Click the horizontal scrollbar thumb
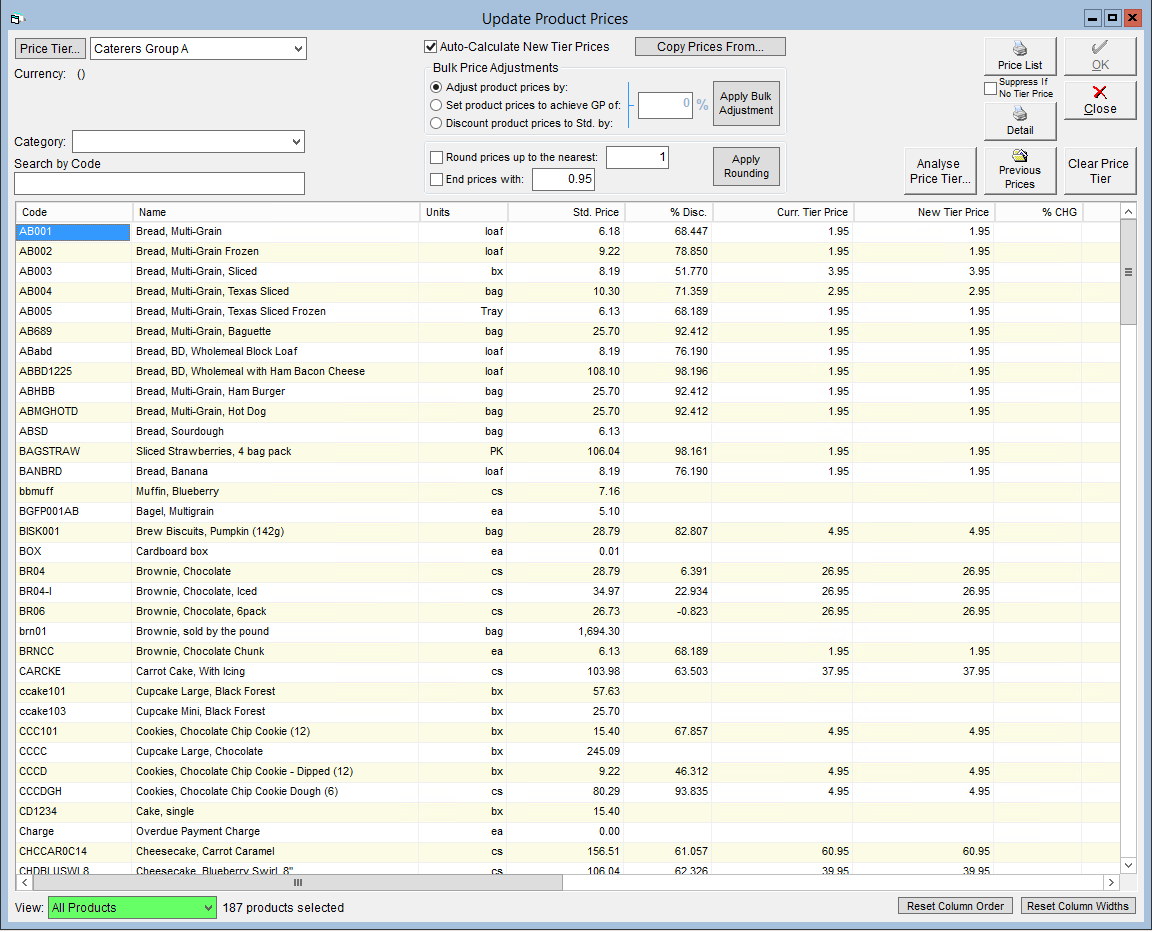The height and width of the screenshot is (932, 1152). [x=298, y=882]
